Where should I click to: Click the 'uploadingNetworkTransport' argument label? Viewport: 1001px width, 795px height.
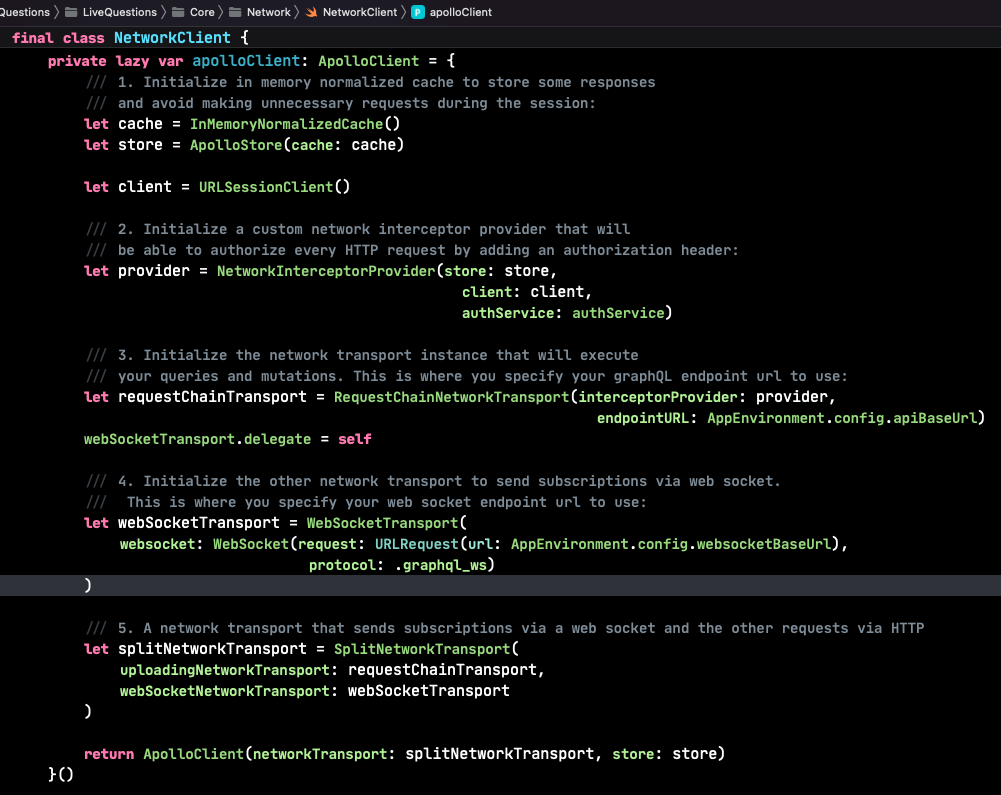point(225,670)
